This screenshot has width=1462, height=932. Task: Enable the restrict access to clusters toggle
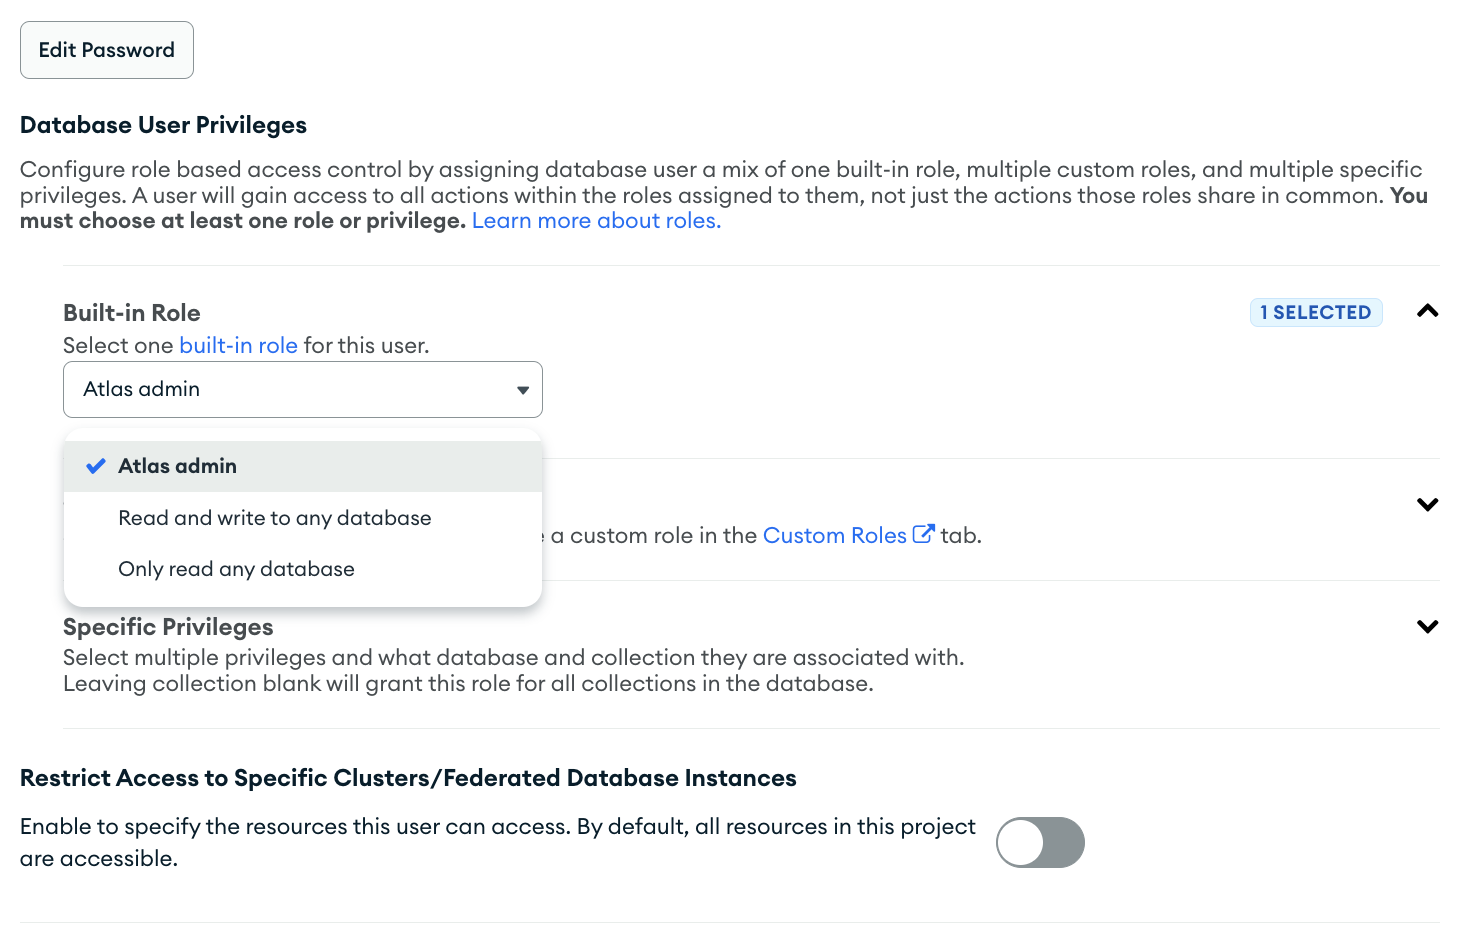coord(1040,842)
